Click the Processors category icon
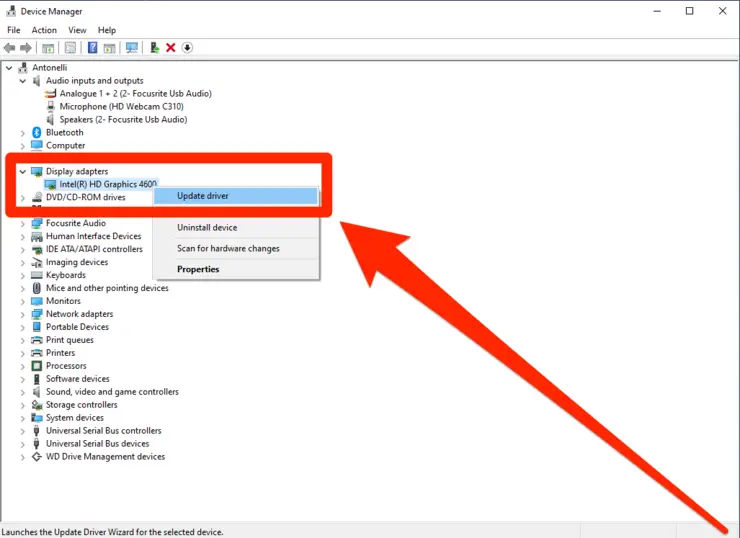Screen dimensions: 740x538 (36, 366)
